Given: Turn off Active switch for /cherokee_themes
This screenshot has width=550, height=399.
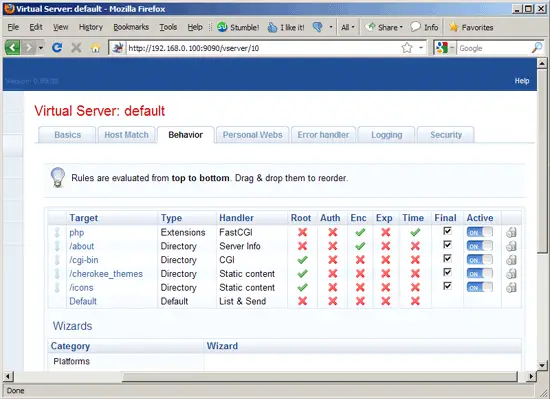Looking at the screenshot, I should click(x=479, y=273).
